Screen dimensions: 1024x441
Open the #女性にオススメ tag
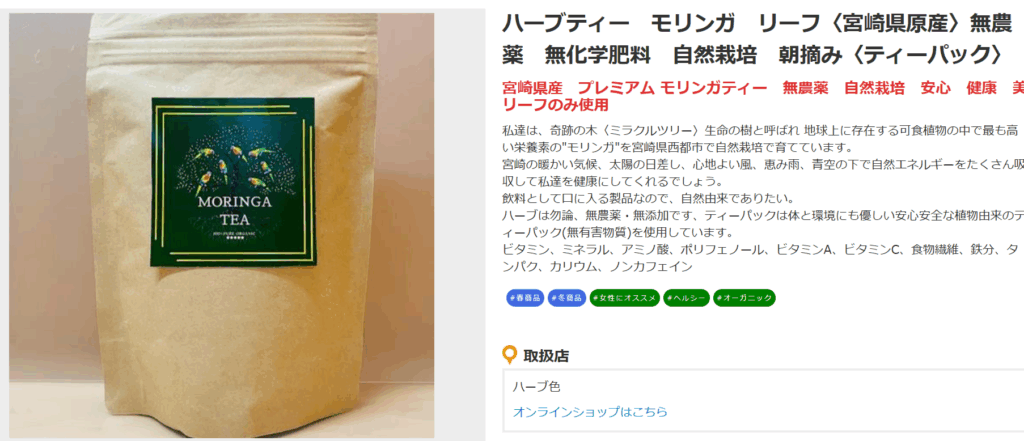[x=625, y=298]
